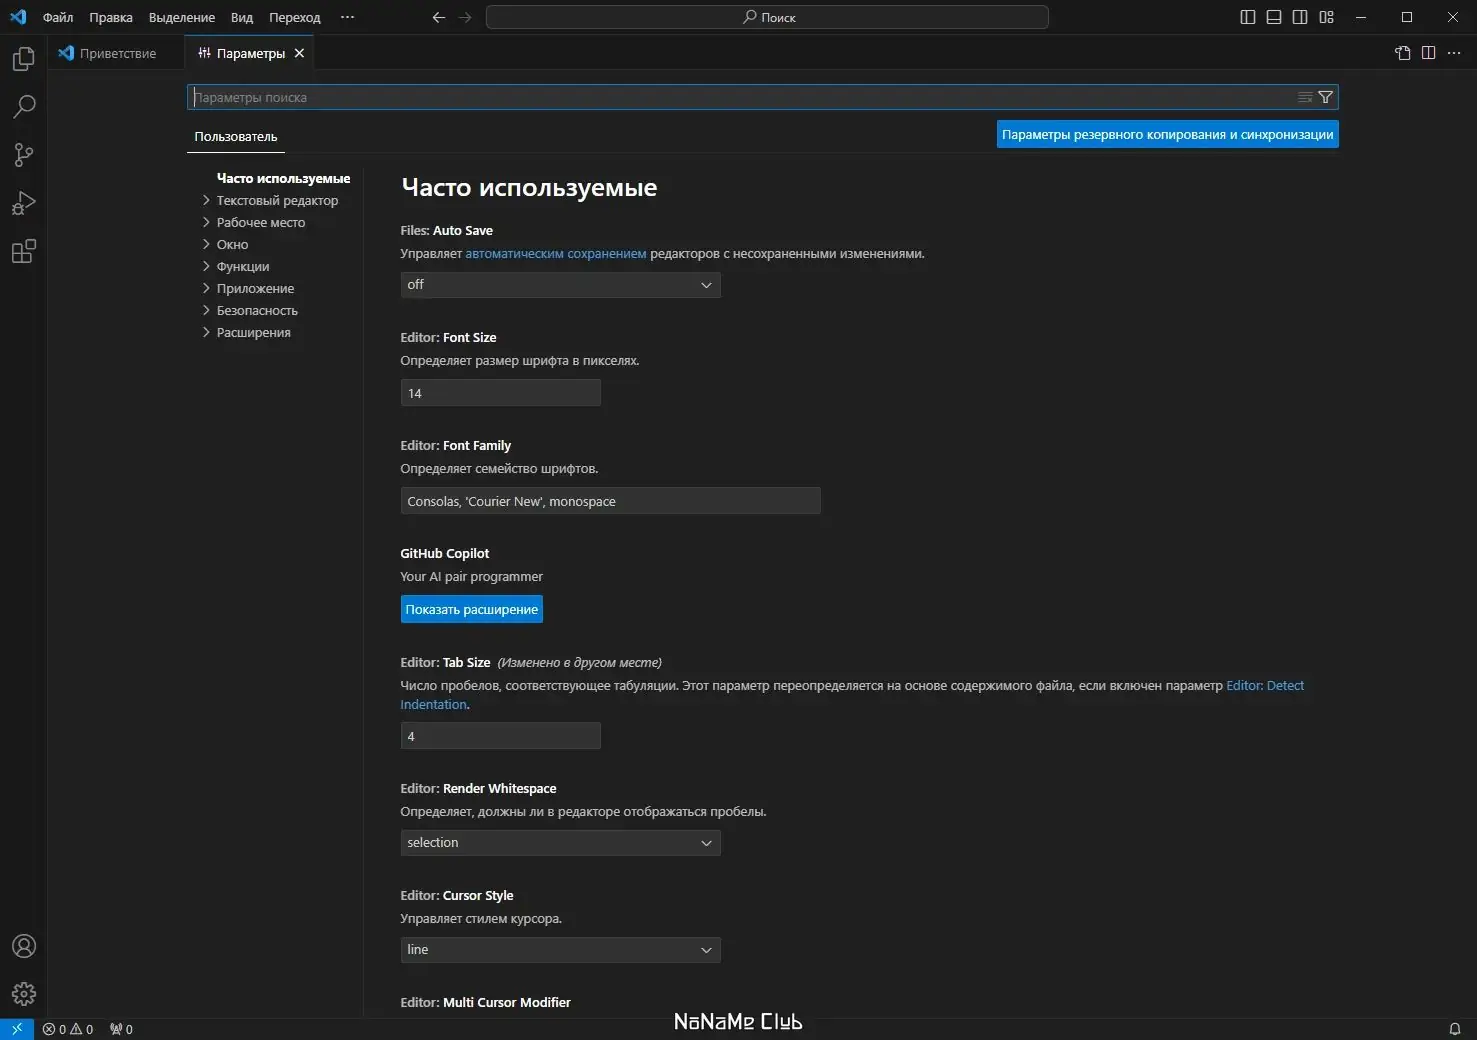1477x1040 pixels.
Task: Open the Accounts menu icon
Action: tap(23, 946)
